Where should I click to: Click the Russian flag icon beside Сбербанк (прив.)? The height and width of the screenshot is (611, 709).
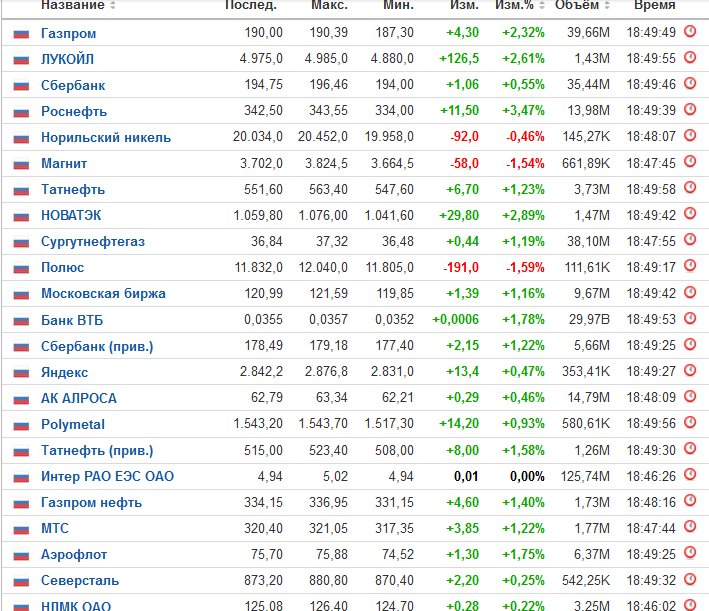[21, 347]
